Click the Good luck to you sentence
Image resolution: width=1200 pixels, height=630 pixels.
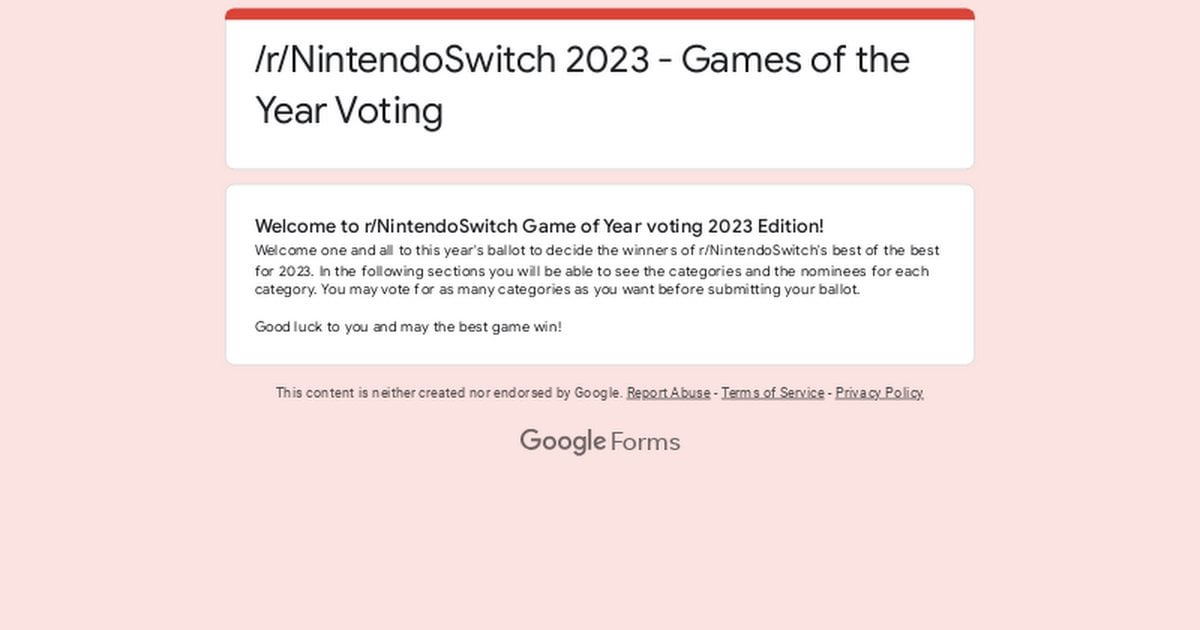pos(408,327)
